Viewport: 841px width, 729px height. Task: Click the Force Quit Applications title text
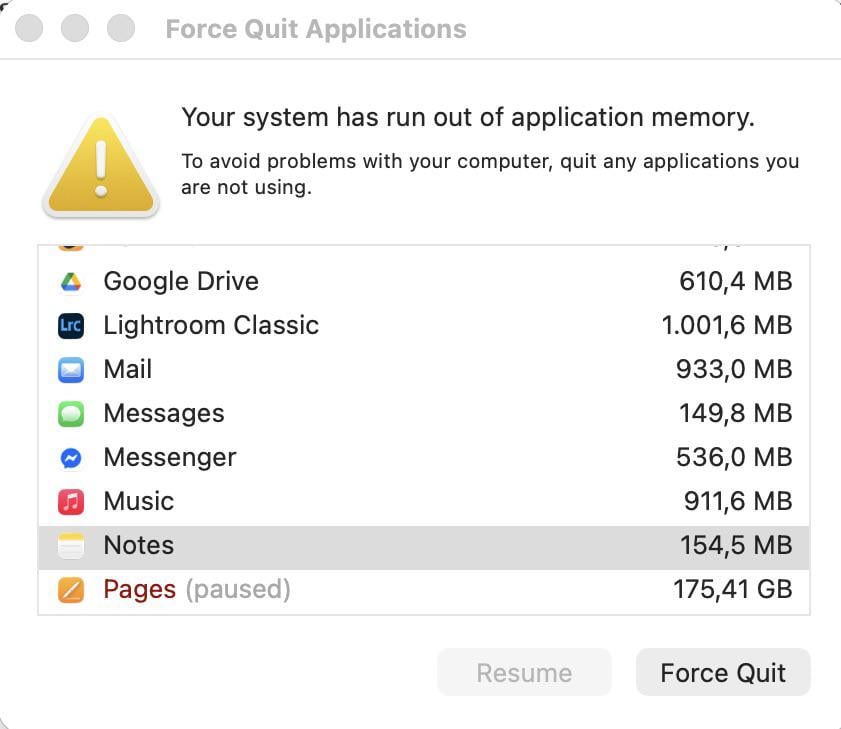click(316, 29)
